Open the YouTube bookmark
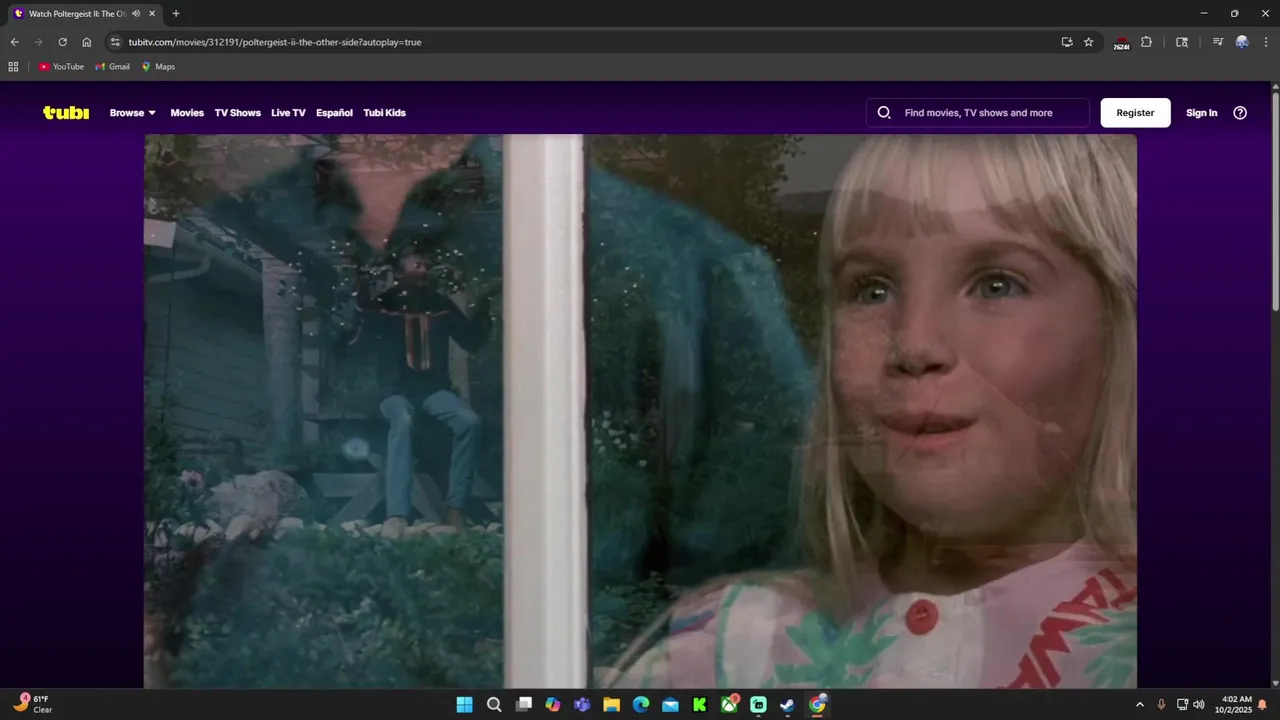 [61, 67]
